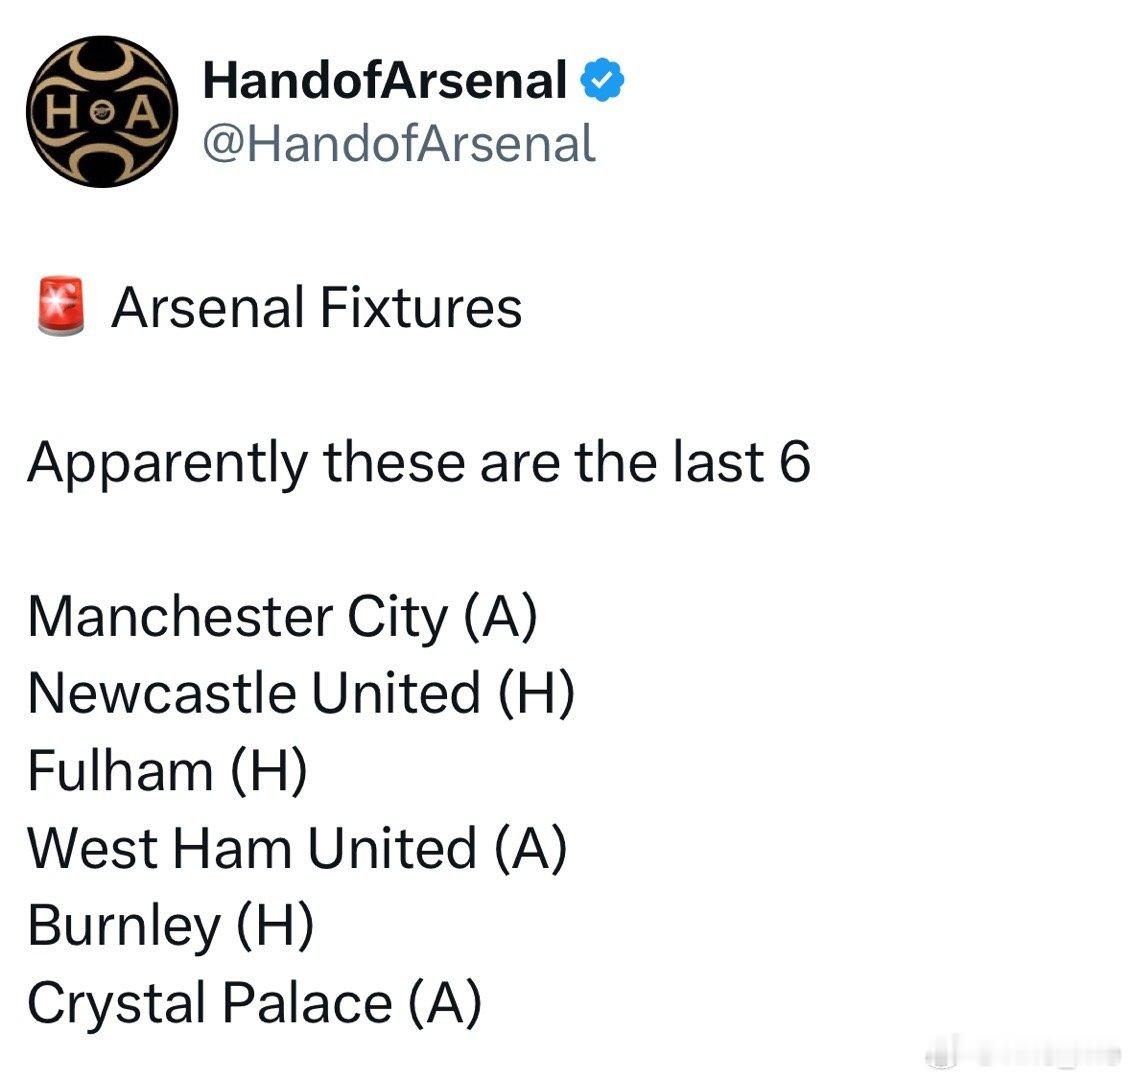Click the letter A in the avatar logo

point(142,113)
